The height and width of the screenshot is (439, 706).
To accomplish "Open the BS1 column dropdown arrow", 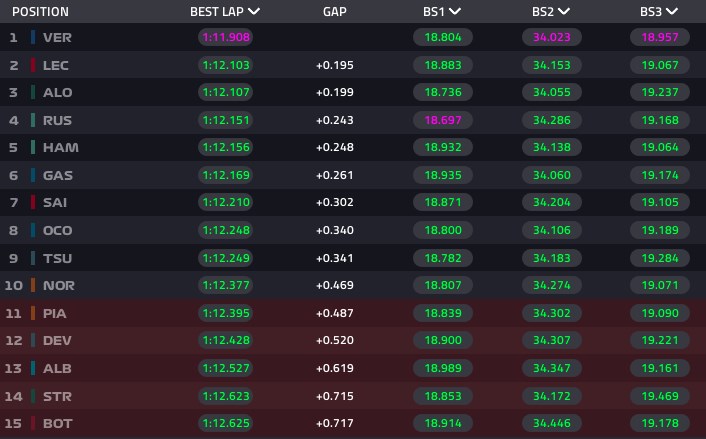I will coord(455,11).
